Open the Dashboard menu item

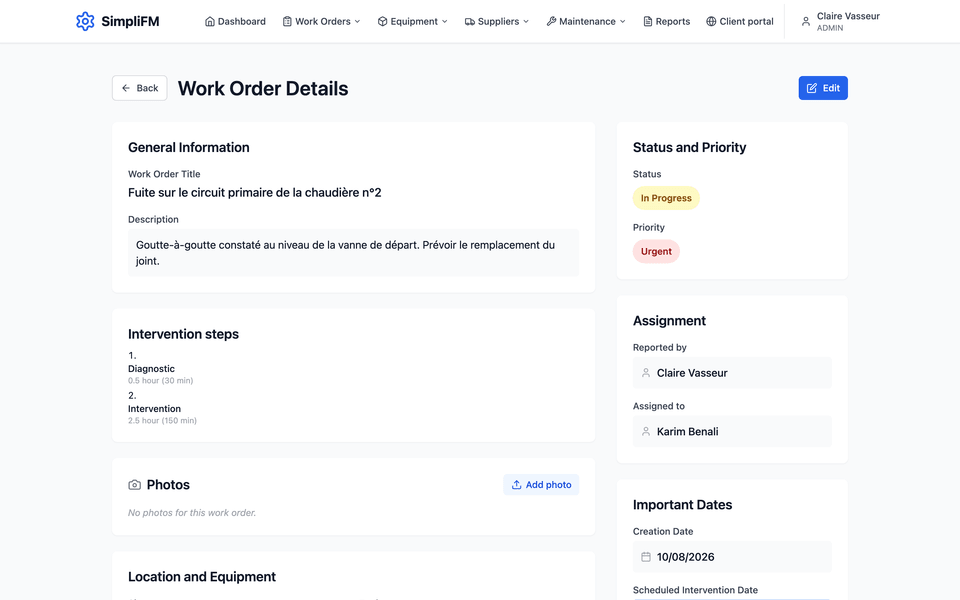click(x=235, y=21)
